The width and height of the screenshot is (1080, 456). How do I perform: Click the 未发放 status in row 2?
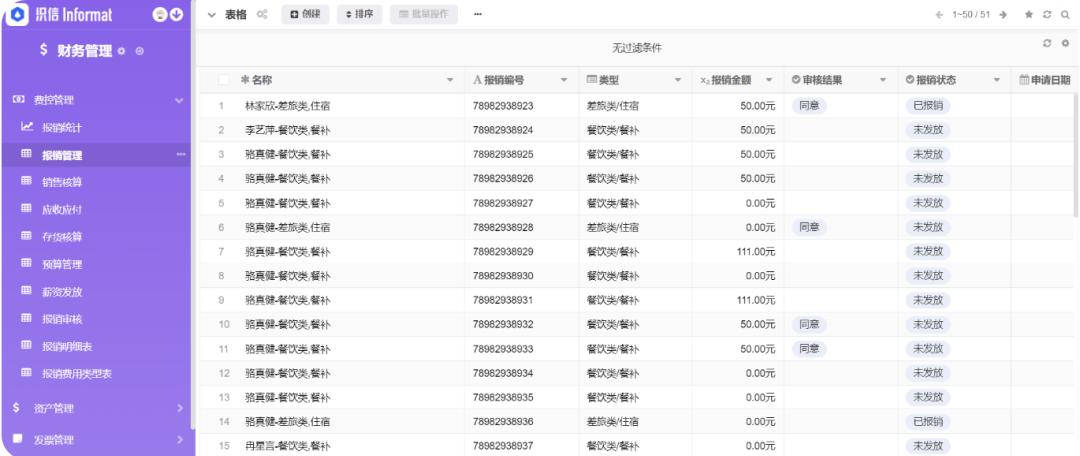927,130
